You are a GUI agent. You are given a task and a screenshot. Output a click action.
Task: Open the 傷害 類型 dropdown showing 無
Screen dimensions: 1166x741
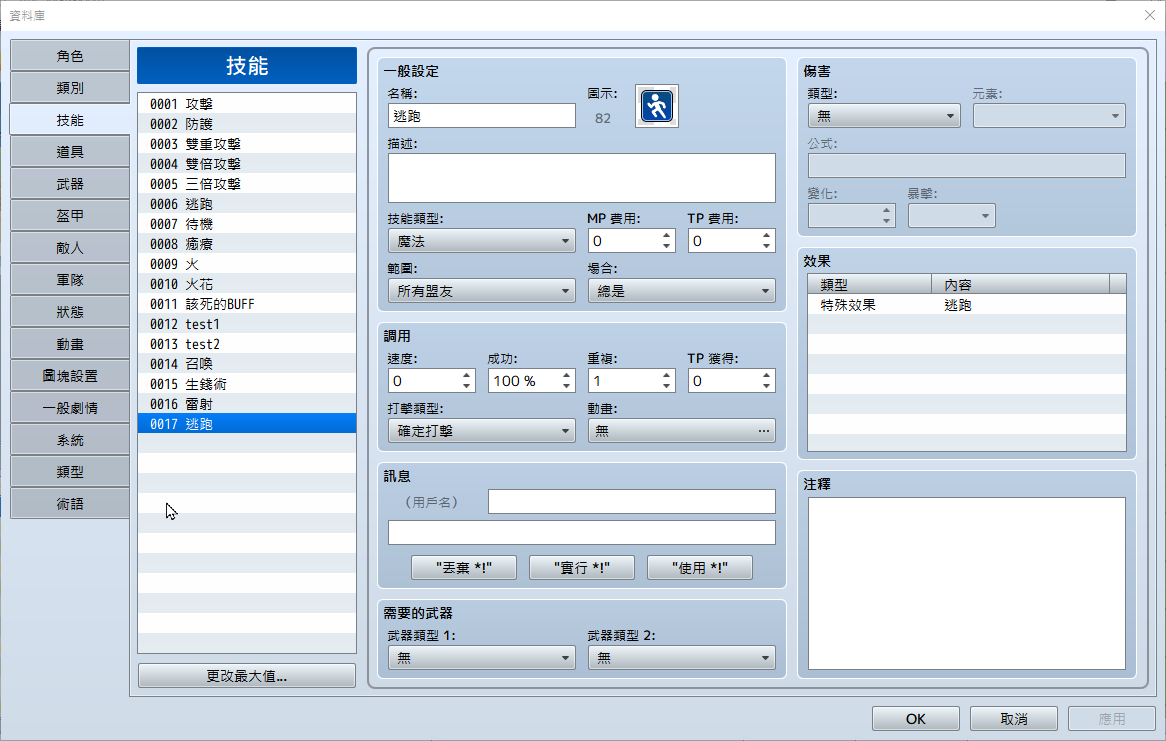point(884,115)
